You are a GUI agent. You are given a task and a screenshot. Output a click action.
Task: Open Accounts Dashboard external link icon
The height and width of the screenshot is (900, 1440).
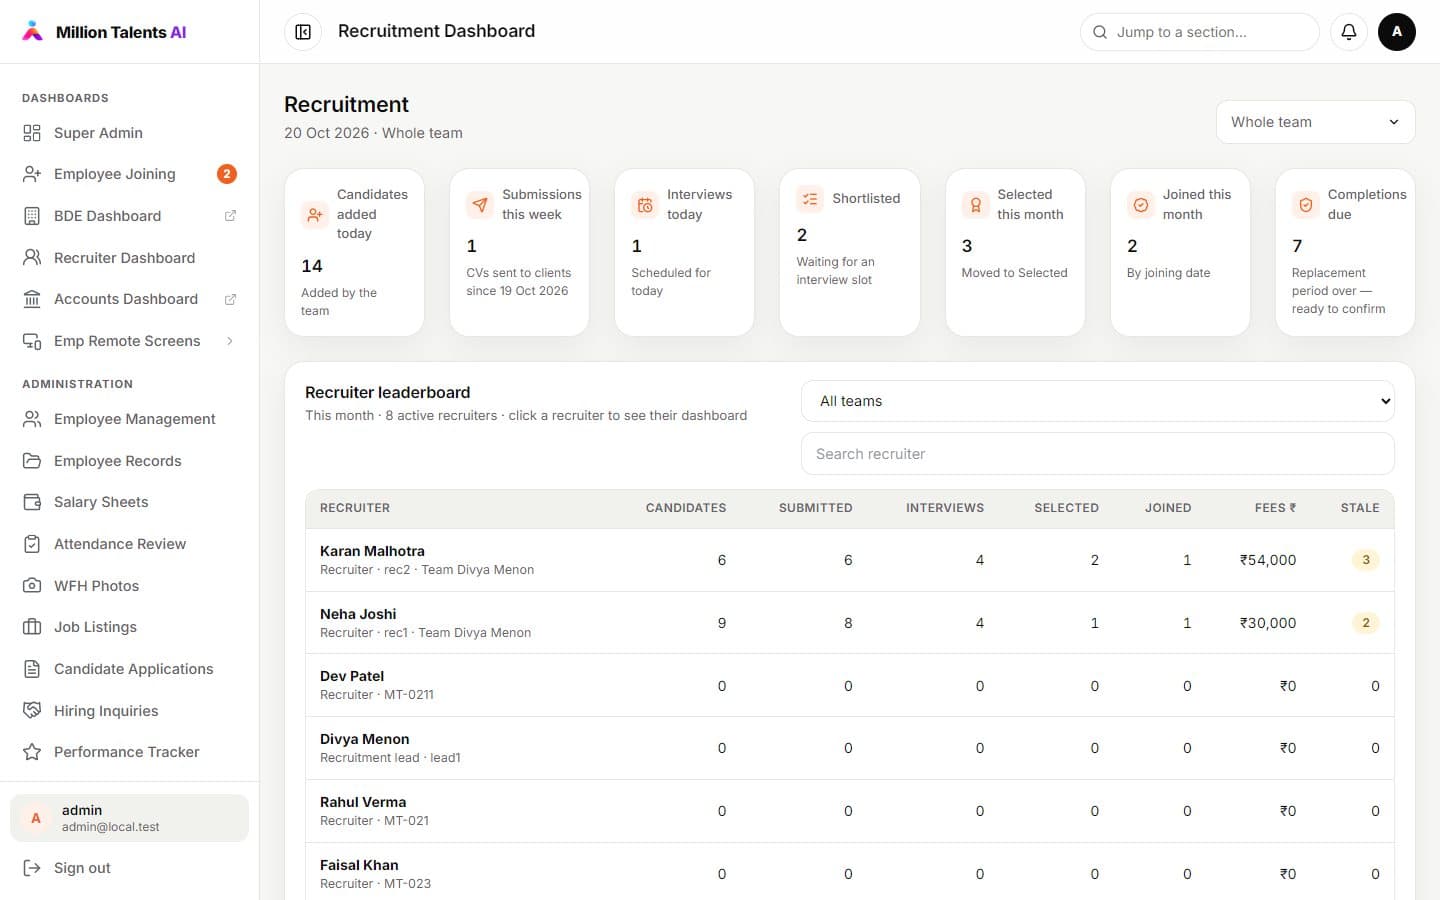click(x=230, y=299)
